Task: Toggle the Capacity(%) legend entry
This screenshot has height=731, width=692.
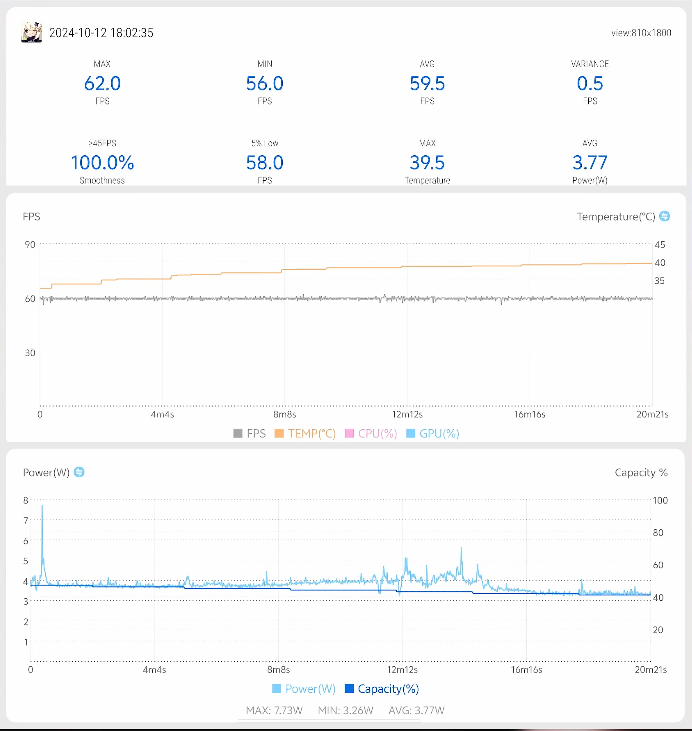Action: click(x=381, y=688)
